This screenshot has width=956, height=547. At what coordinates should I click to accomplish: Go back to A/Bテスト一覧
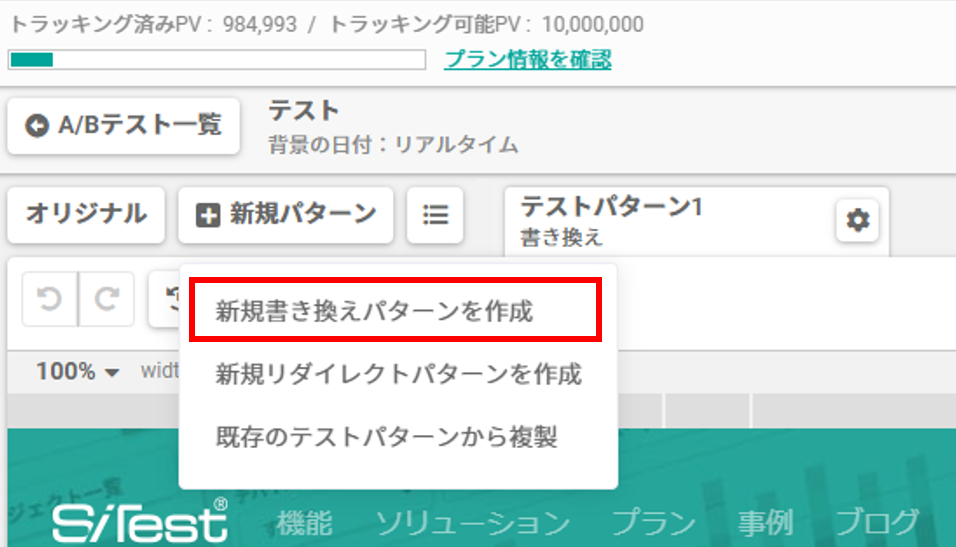(123, 126)
